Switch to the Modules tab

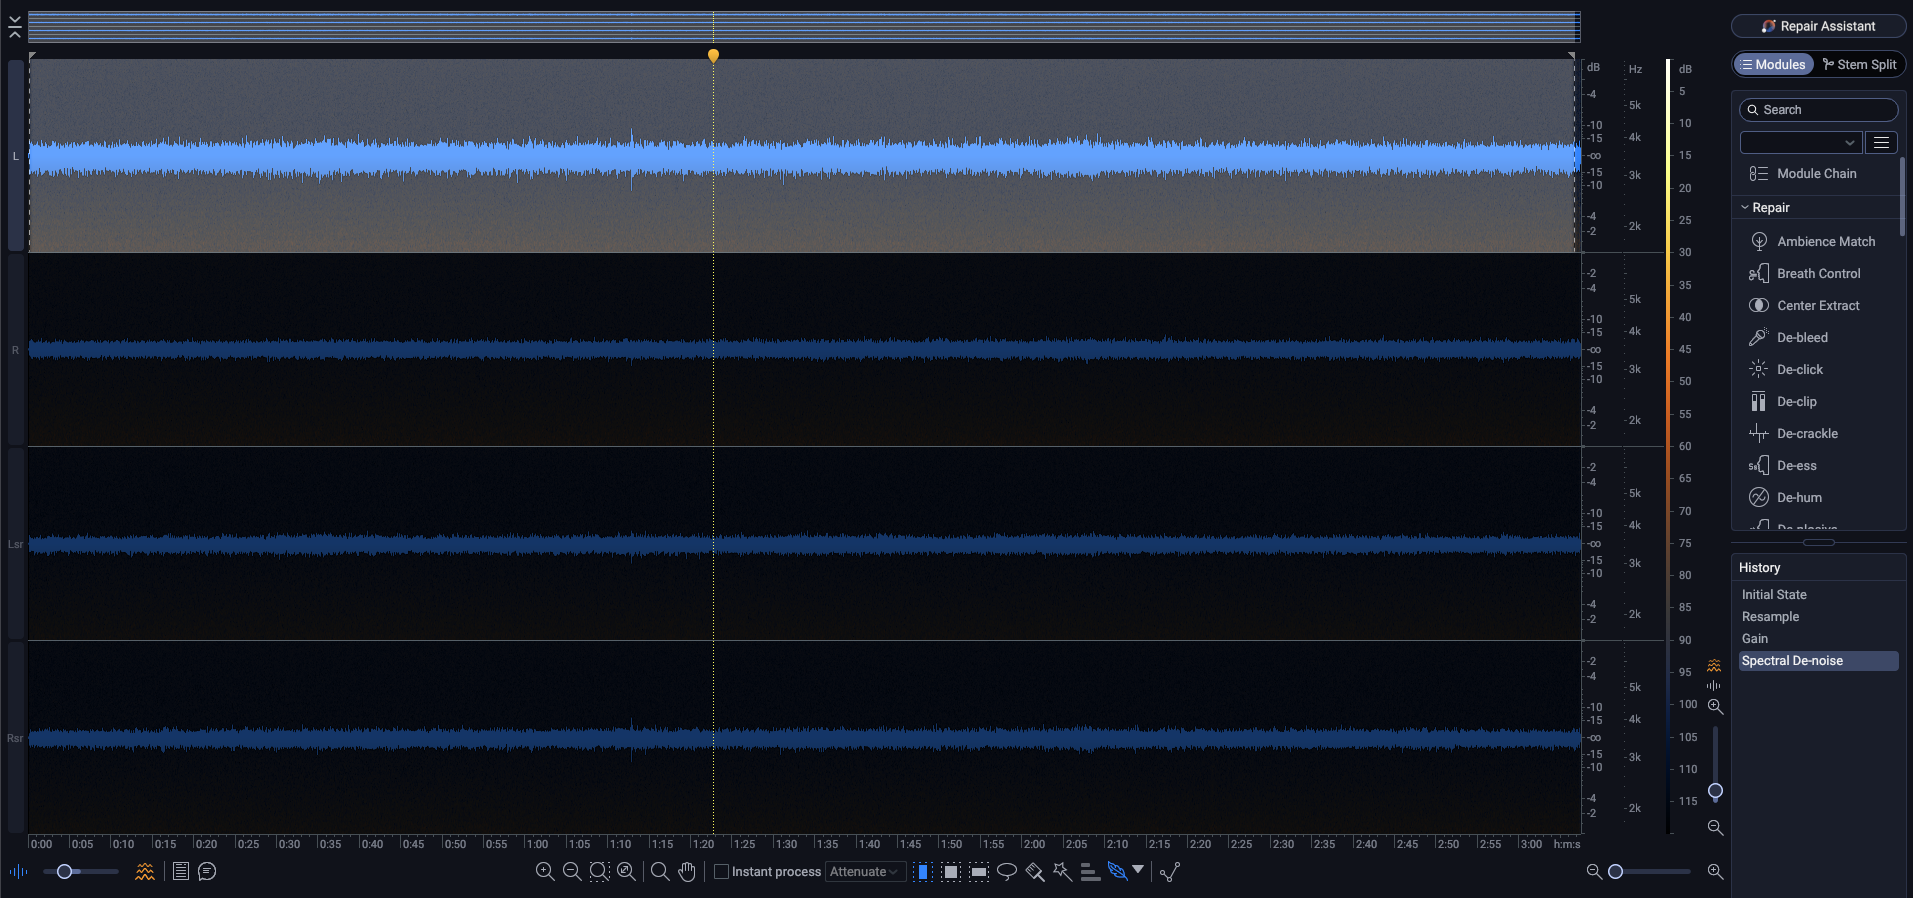tap(1773, 64)
